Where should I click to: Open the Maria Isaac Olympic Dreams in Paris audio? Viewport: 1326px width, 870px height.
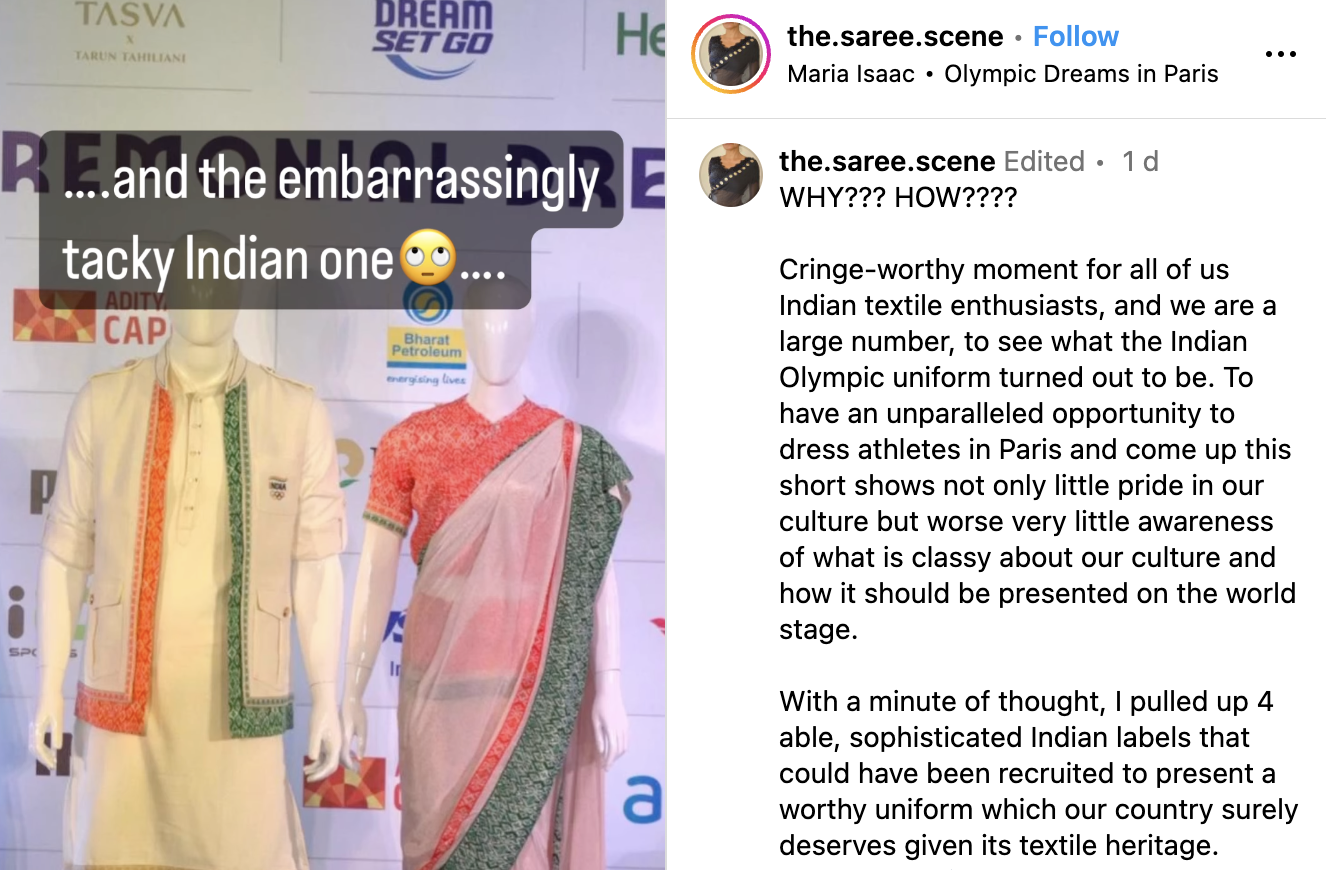coord(1003,74)
